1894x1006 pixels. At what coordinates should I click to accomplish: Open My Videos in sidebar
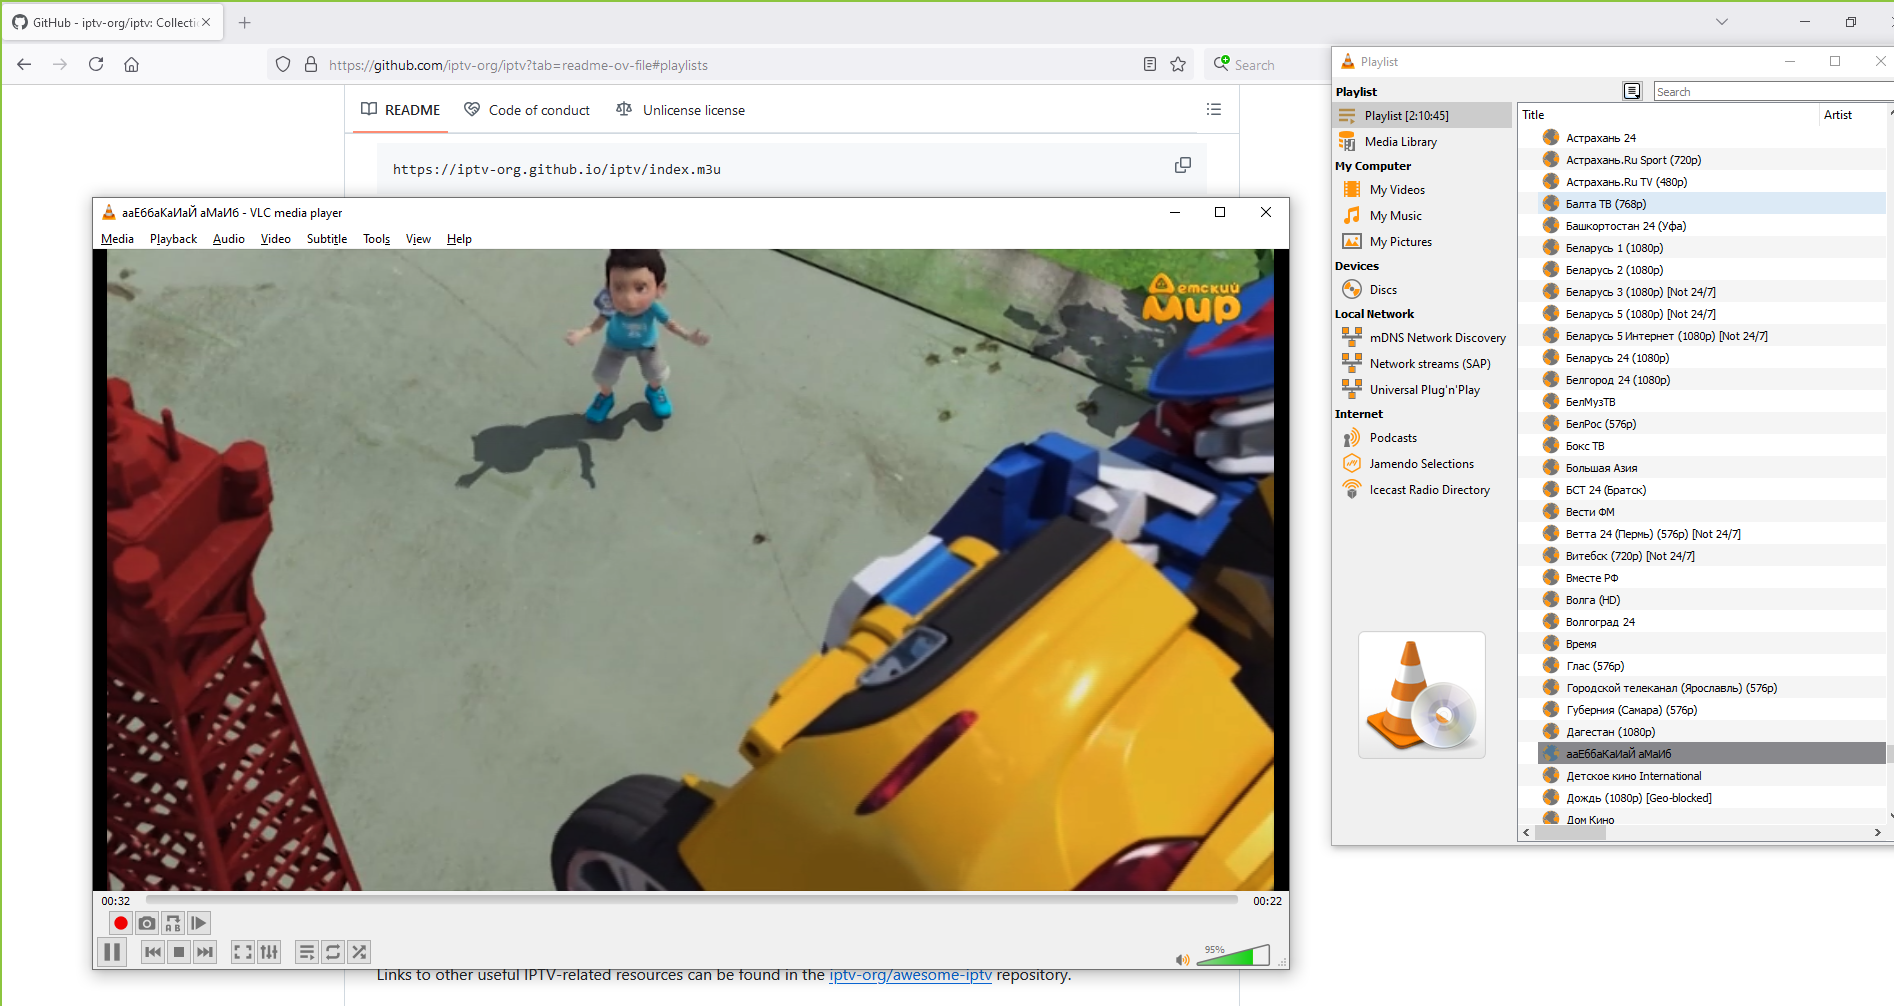click(x=1423, y=190)
